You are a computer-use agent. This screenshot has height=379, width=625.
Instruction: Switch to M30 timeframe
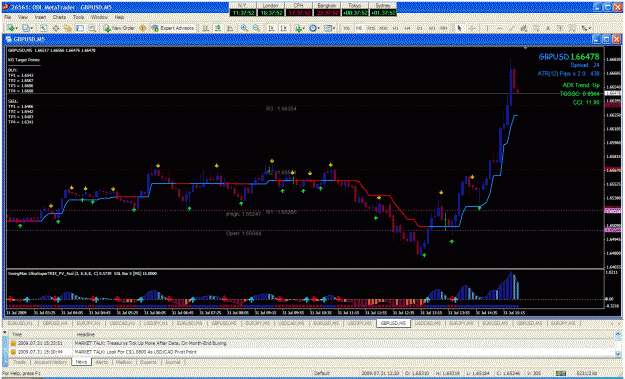pyautogui.click(x=383, y=28)
